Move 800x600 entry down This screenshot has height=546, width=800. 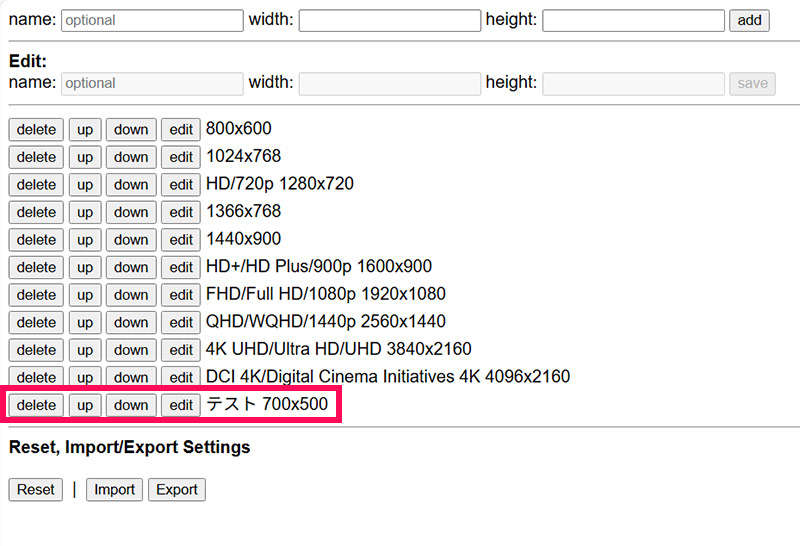(x=131, y=130)
